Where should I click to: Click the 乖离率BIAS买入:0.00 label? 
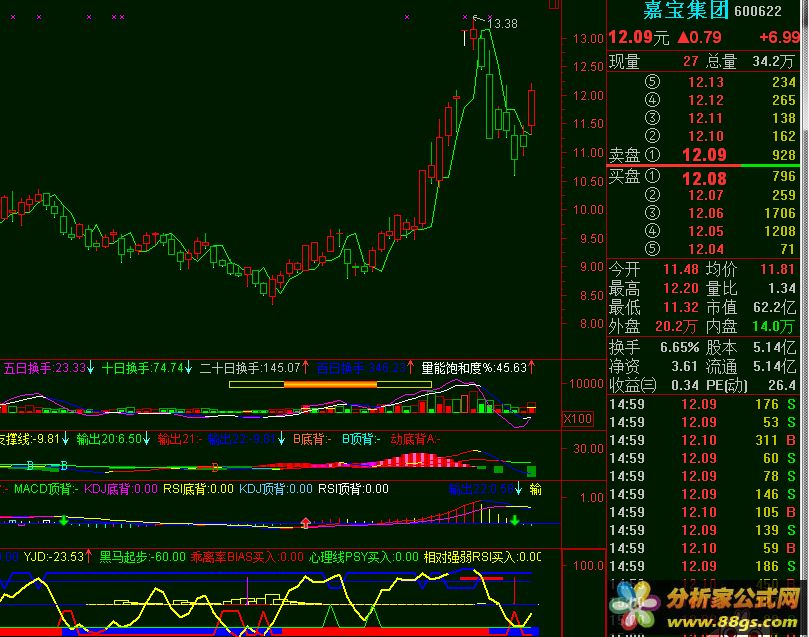[247, 557]
